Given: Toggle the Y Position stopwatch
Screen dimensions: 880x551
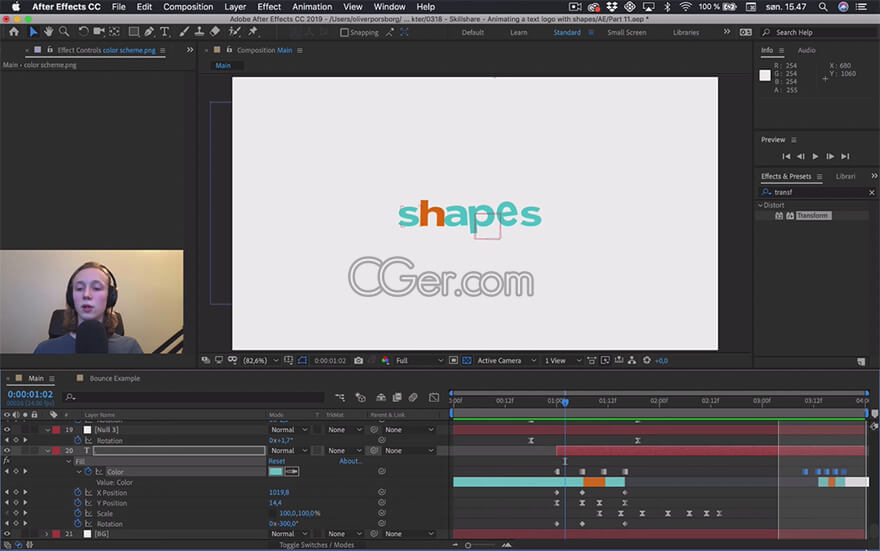Looking at the screenshot, I should [78, 503].
